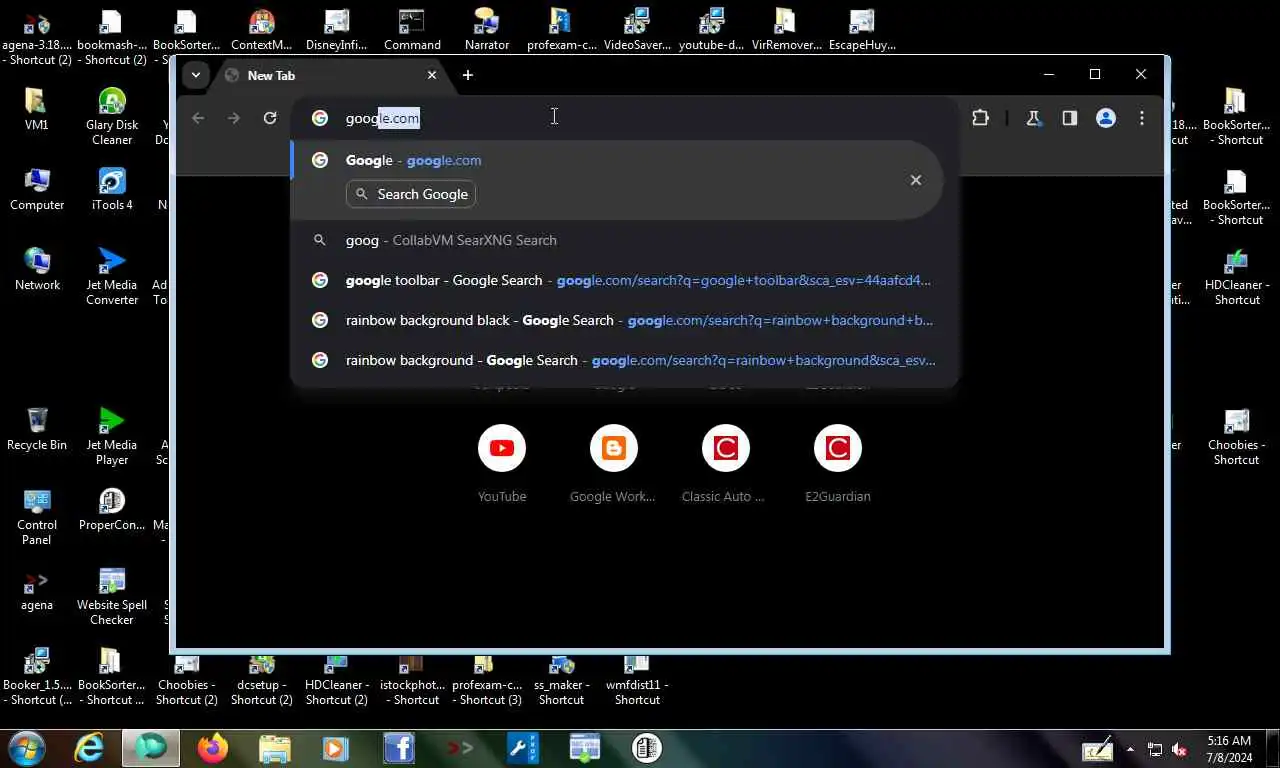Select the iTools 4 desktop icon
The width and height of the screenshot is (1280, 768).
tap(112, 188)
